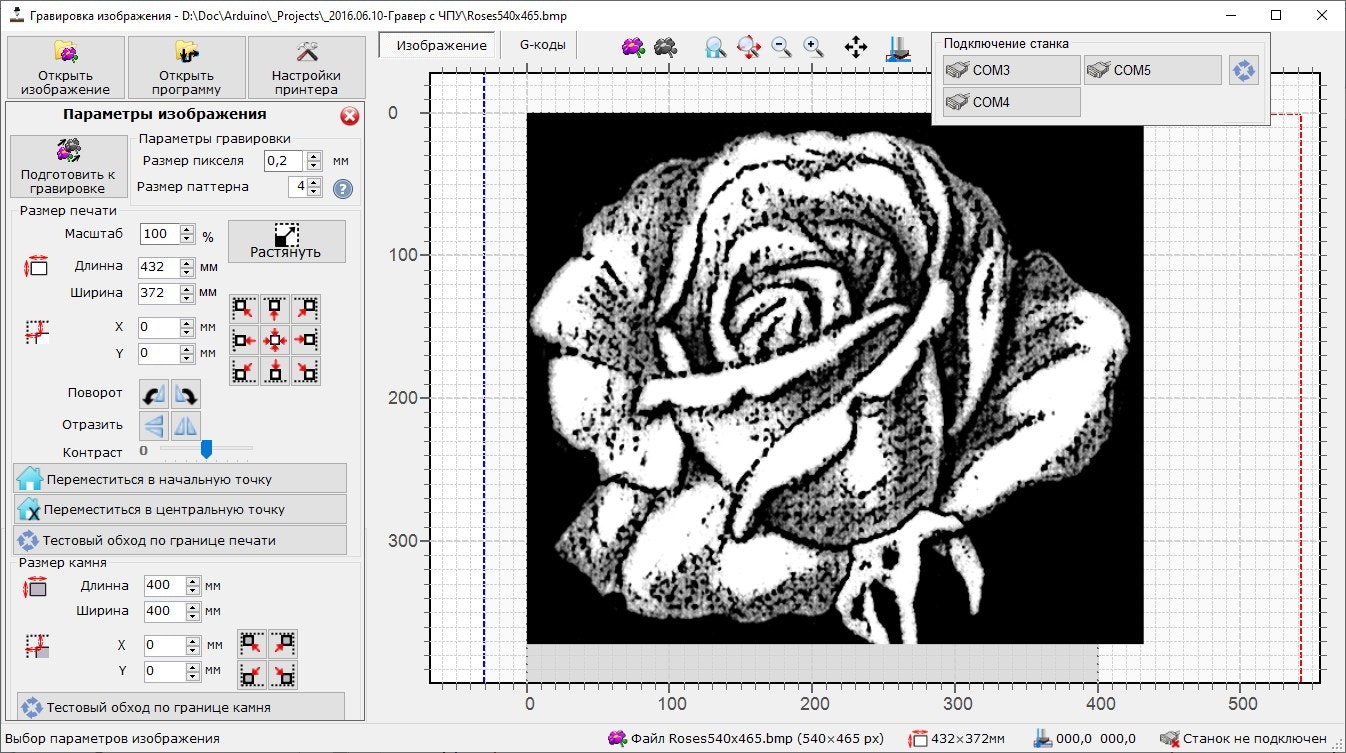Image resolution: width=1346 pixels, height=753 pixels.
Task: Align print to left center
Action: click(x=245, y=340)
